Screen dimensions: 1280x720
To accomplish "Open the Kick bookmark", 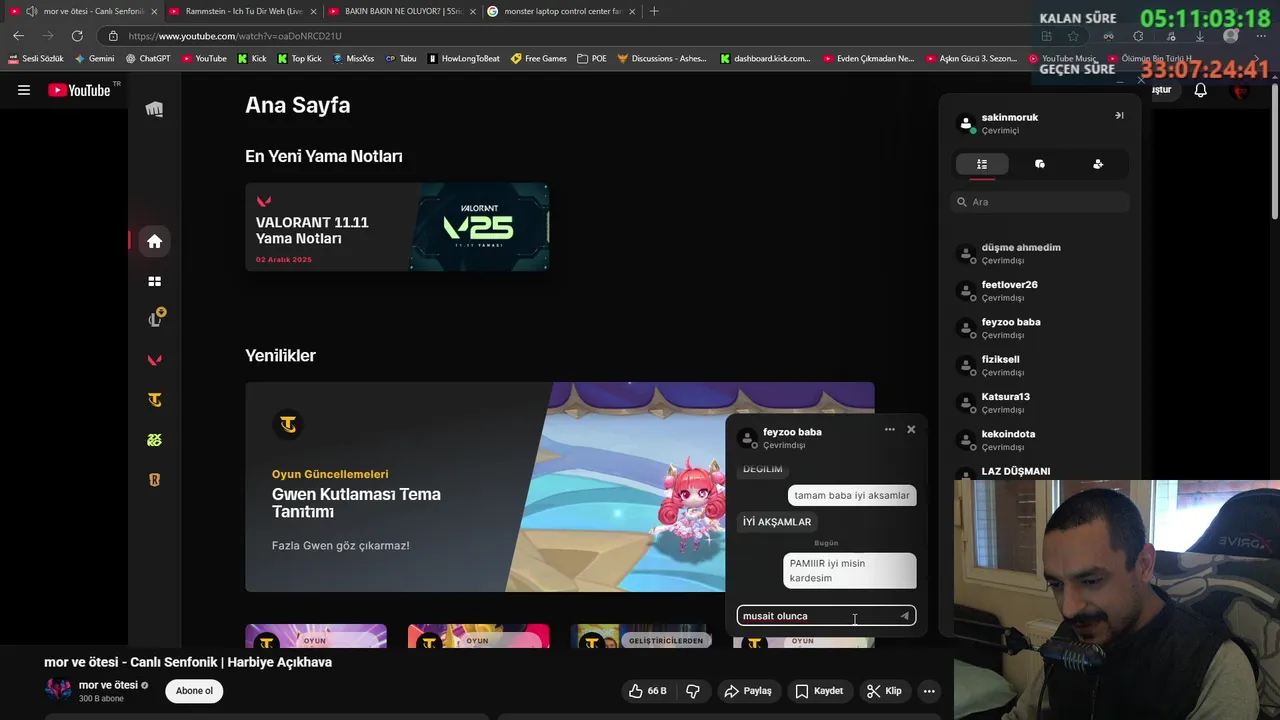I will pos(252,59).
